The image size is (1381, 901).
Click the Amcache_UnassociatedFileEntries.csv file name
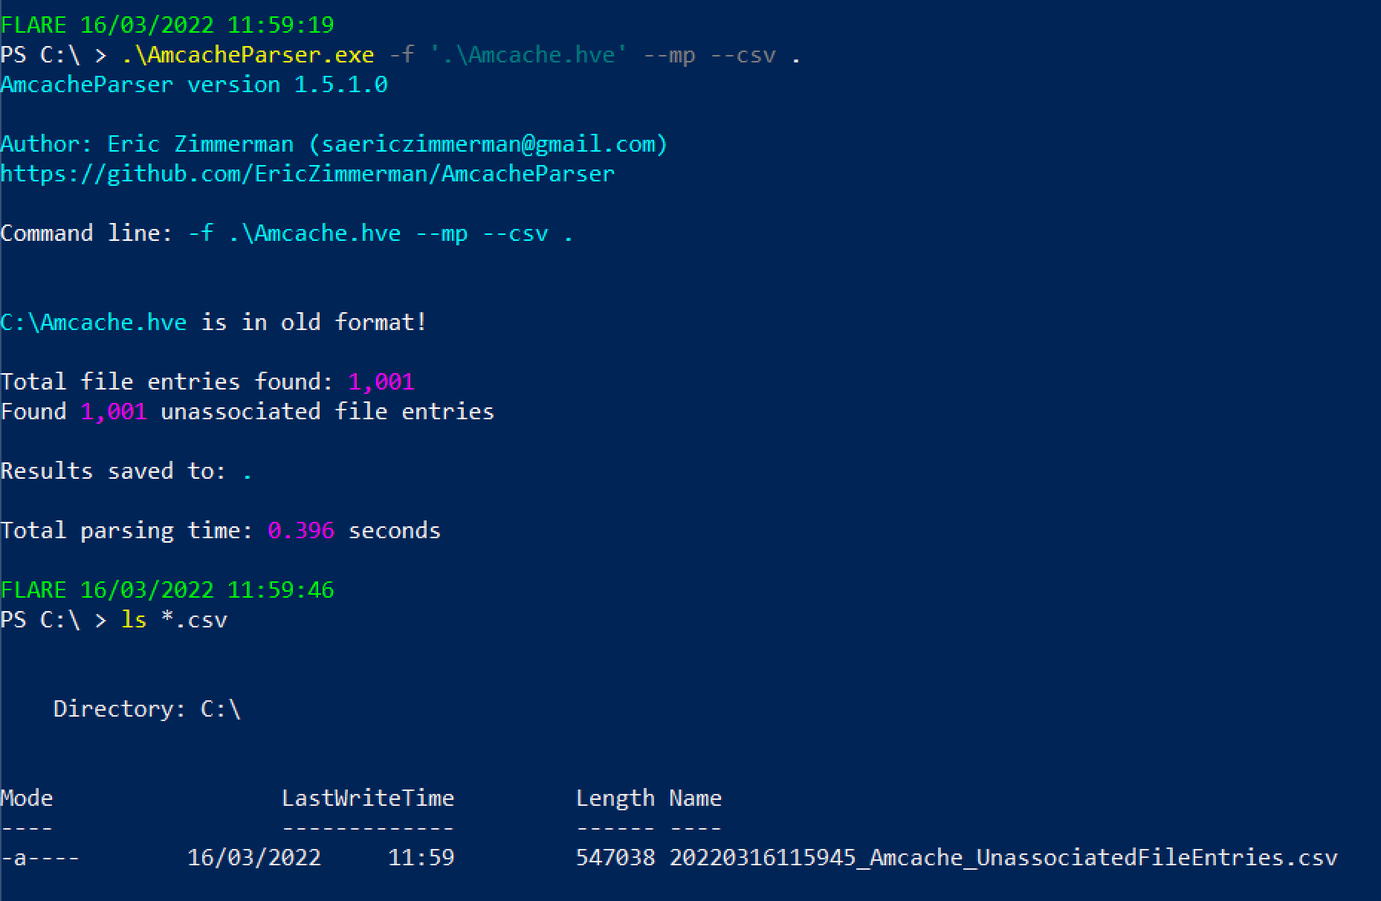coord(1003,858)
